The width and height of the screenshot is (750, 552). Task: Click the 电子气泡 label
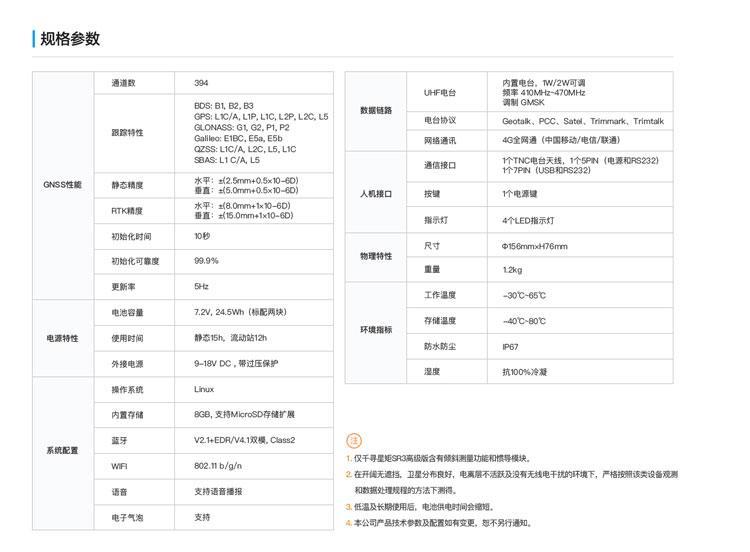[x=127, y=518]
